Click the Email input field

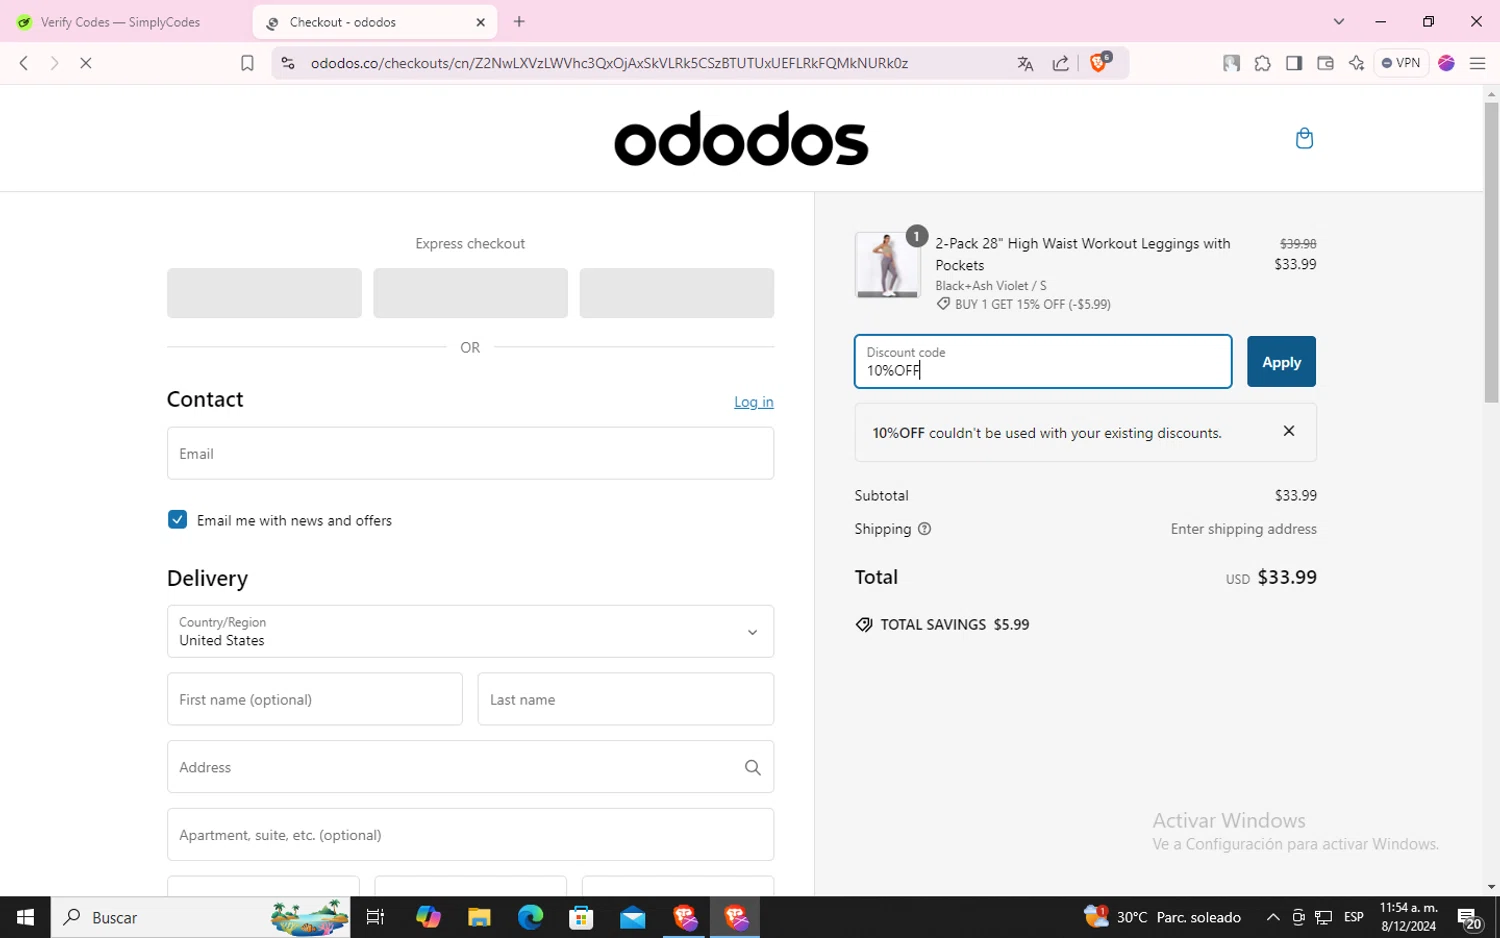470,453
